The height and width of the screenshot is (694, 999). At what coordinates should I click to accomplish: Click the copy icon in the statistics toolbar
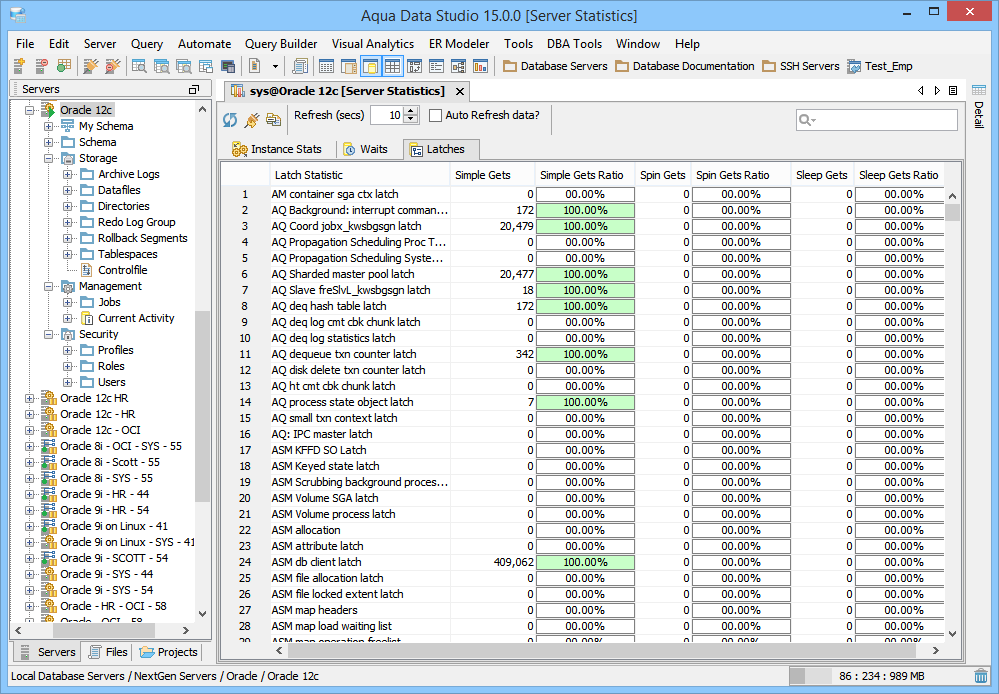pos(273,119)
